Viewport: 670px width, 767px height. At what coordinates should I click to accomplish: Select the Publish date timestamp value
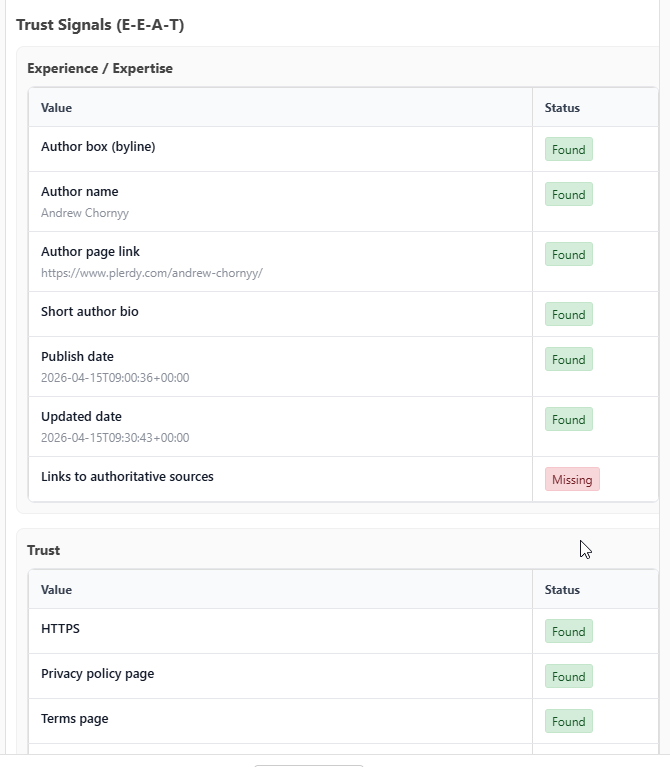click(115, 378)
